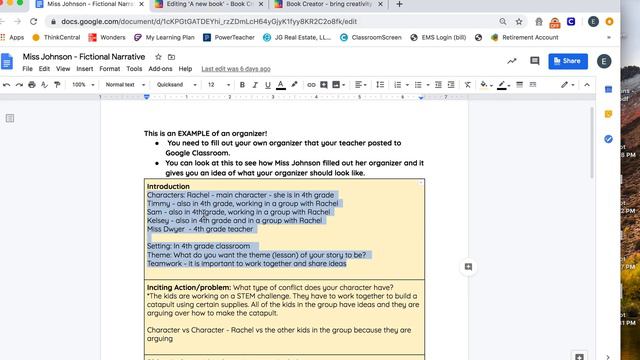Open the File menu
This screenshot has height=360, width=640.
(27, 69)
